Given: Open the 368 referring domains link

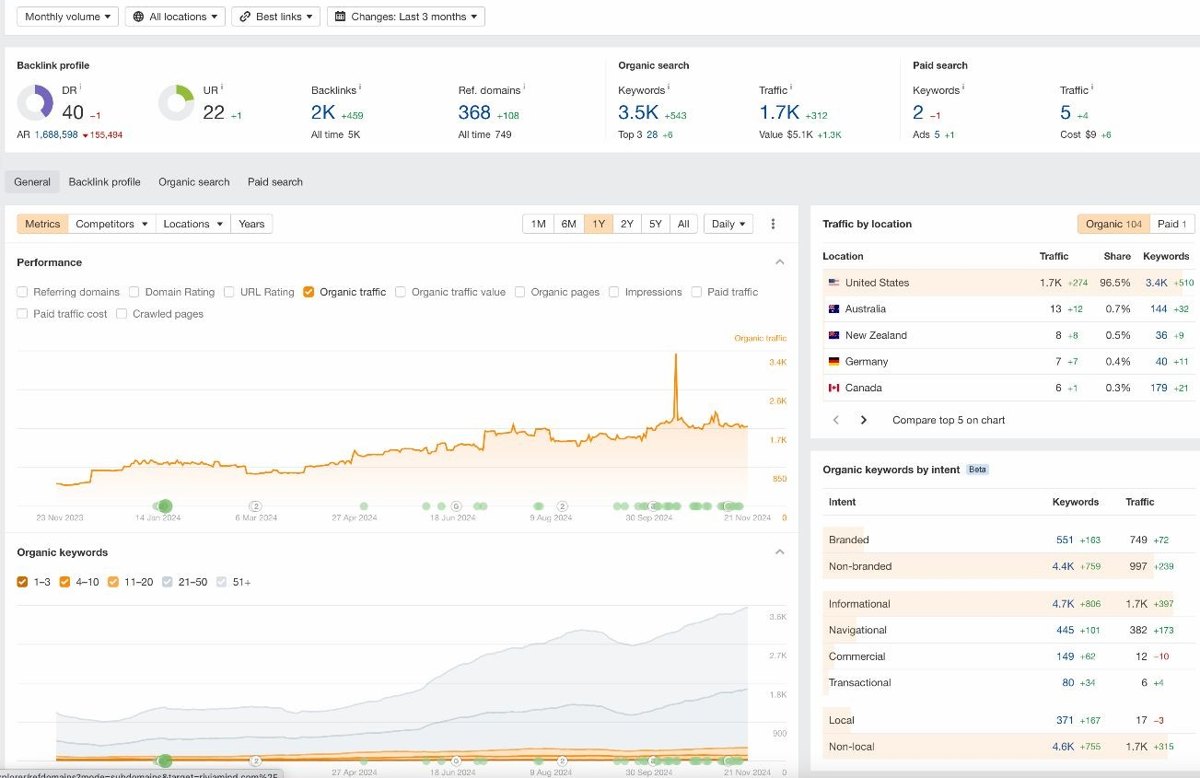Looking at the screenshot, I should coord(475,113).
